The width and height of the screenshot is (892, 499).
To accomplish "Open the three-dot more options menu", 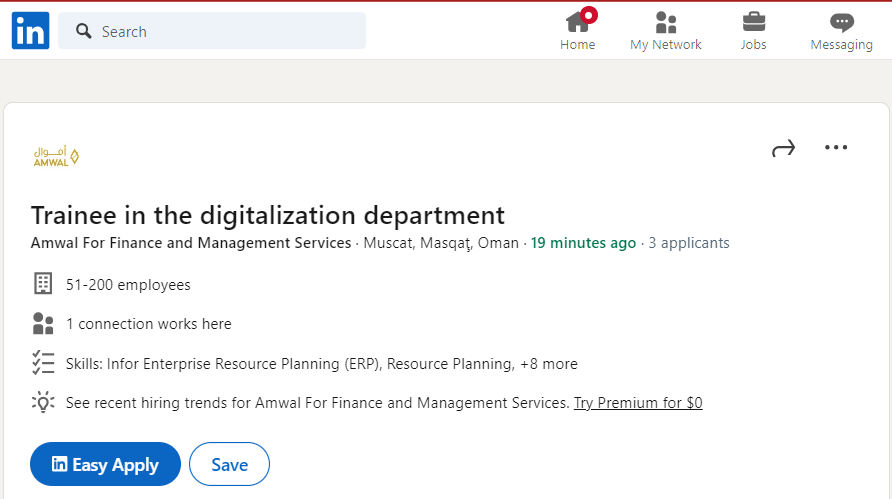I will [x=836, y=147].
